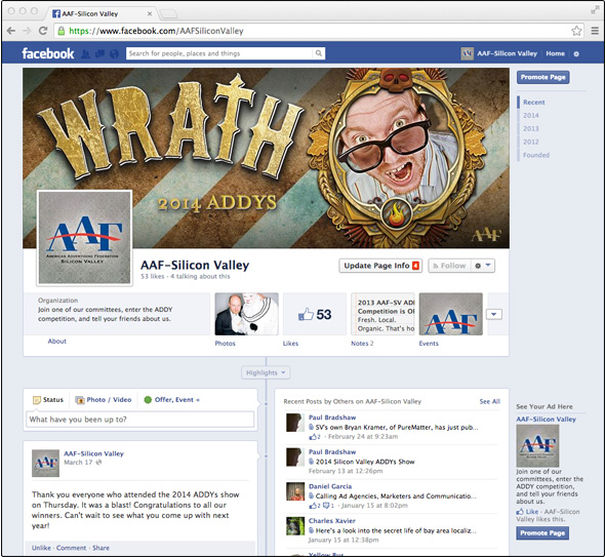The height and width of the screenshot is (557, 605).
Task: Bookmark this page with the star icon
Action: [x=577, y=31]
